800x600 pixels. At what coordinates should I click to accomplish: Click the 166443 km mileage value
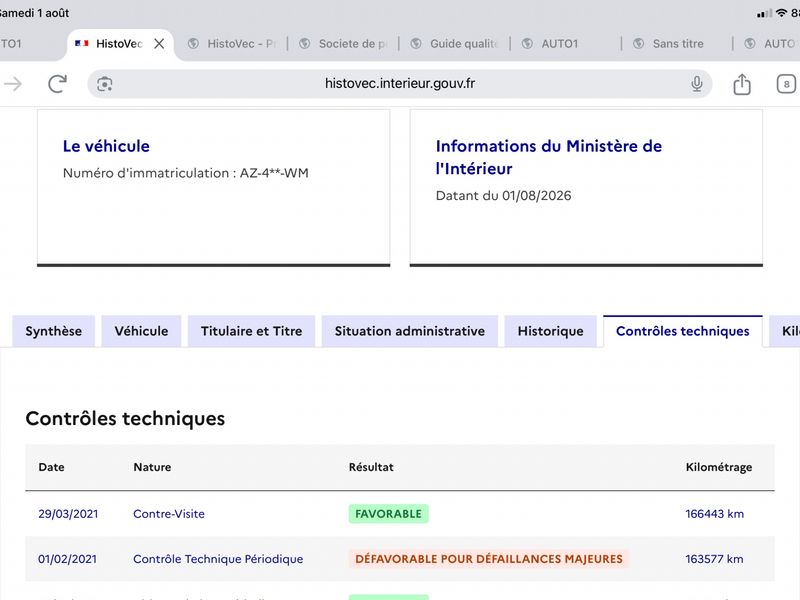pyautogui.click(x=714, y=514)
